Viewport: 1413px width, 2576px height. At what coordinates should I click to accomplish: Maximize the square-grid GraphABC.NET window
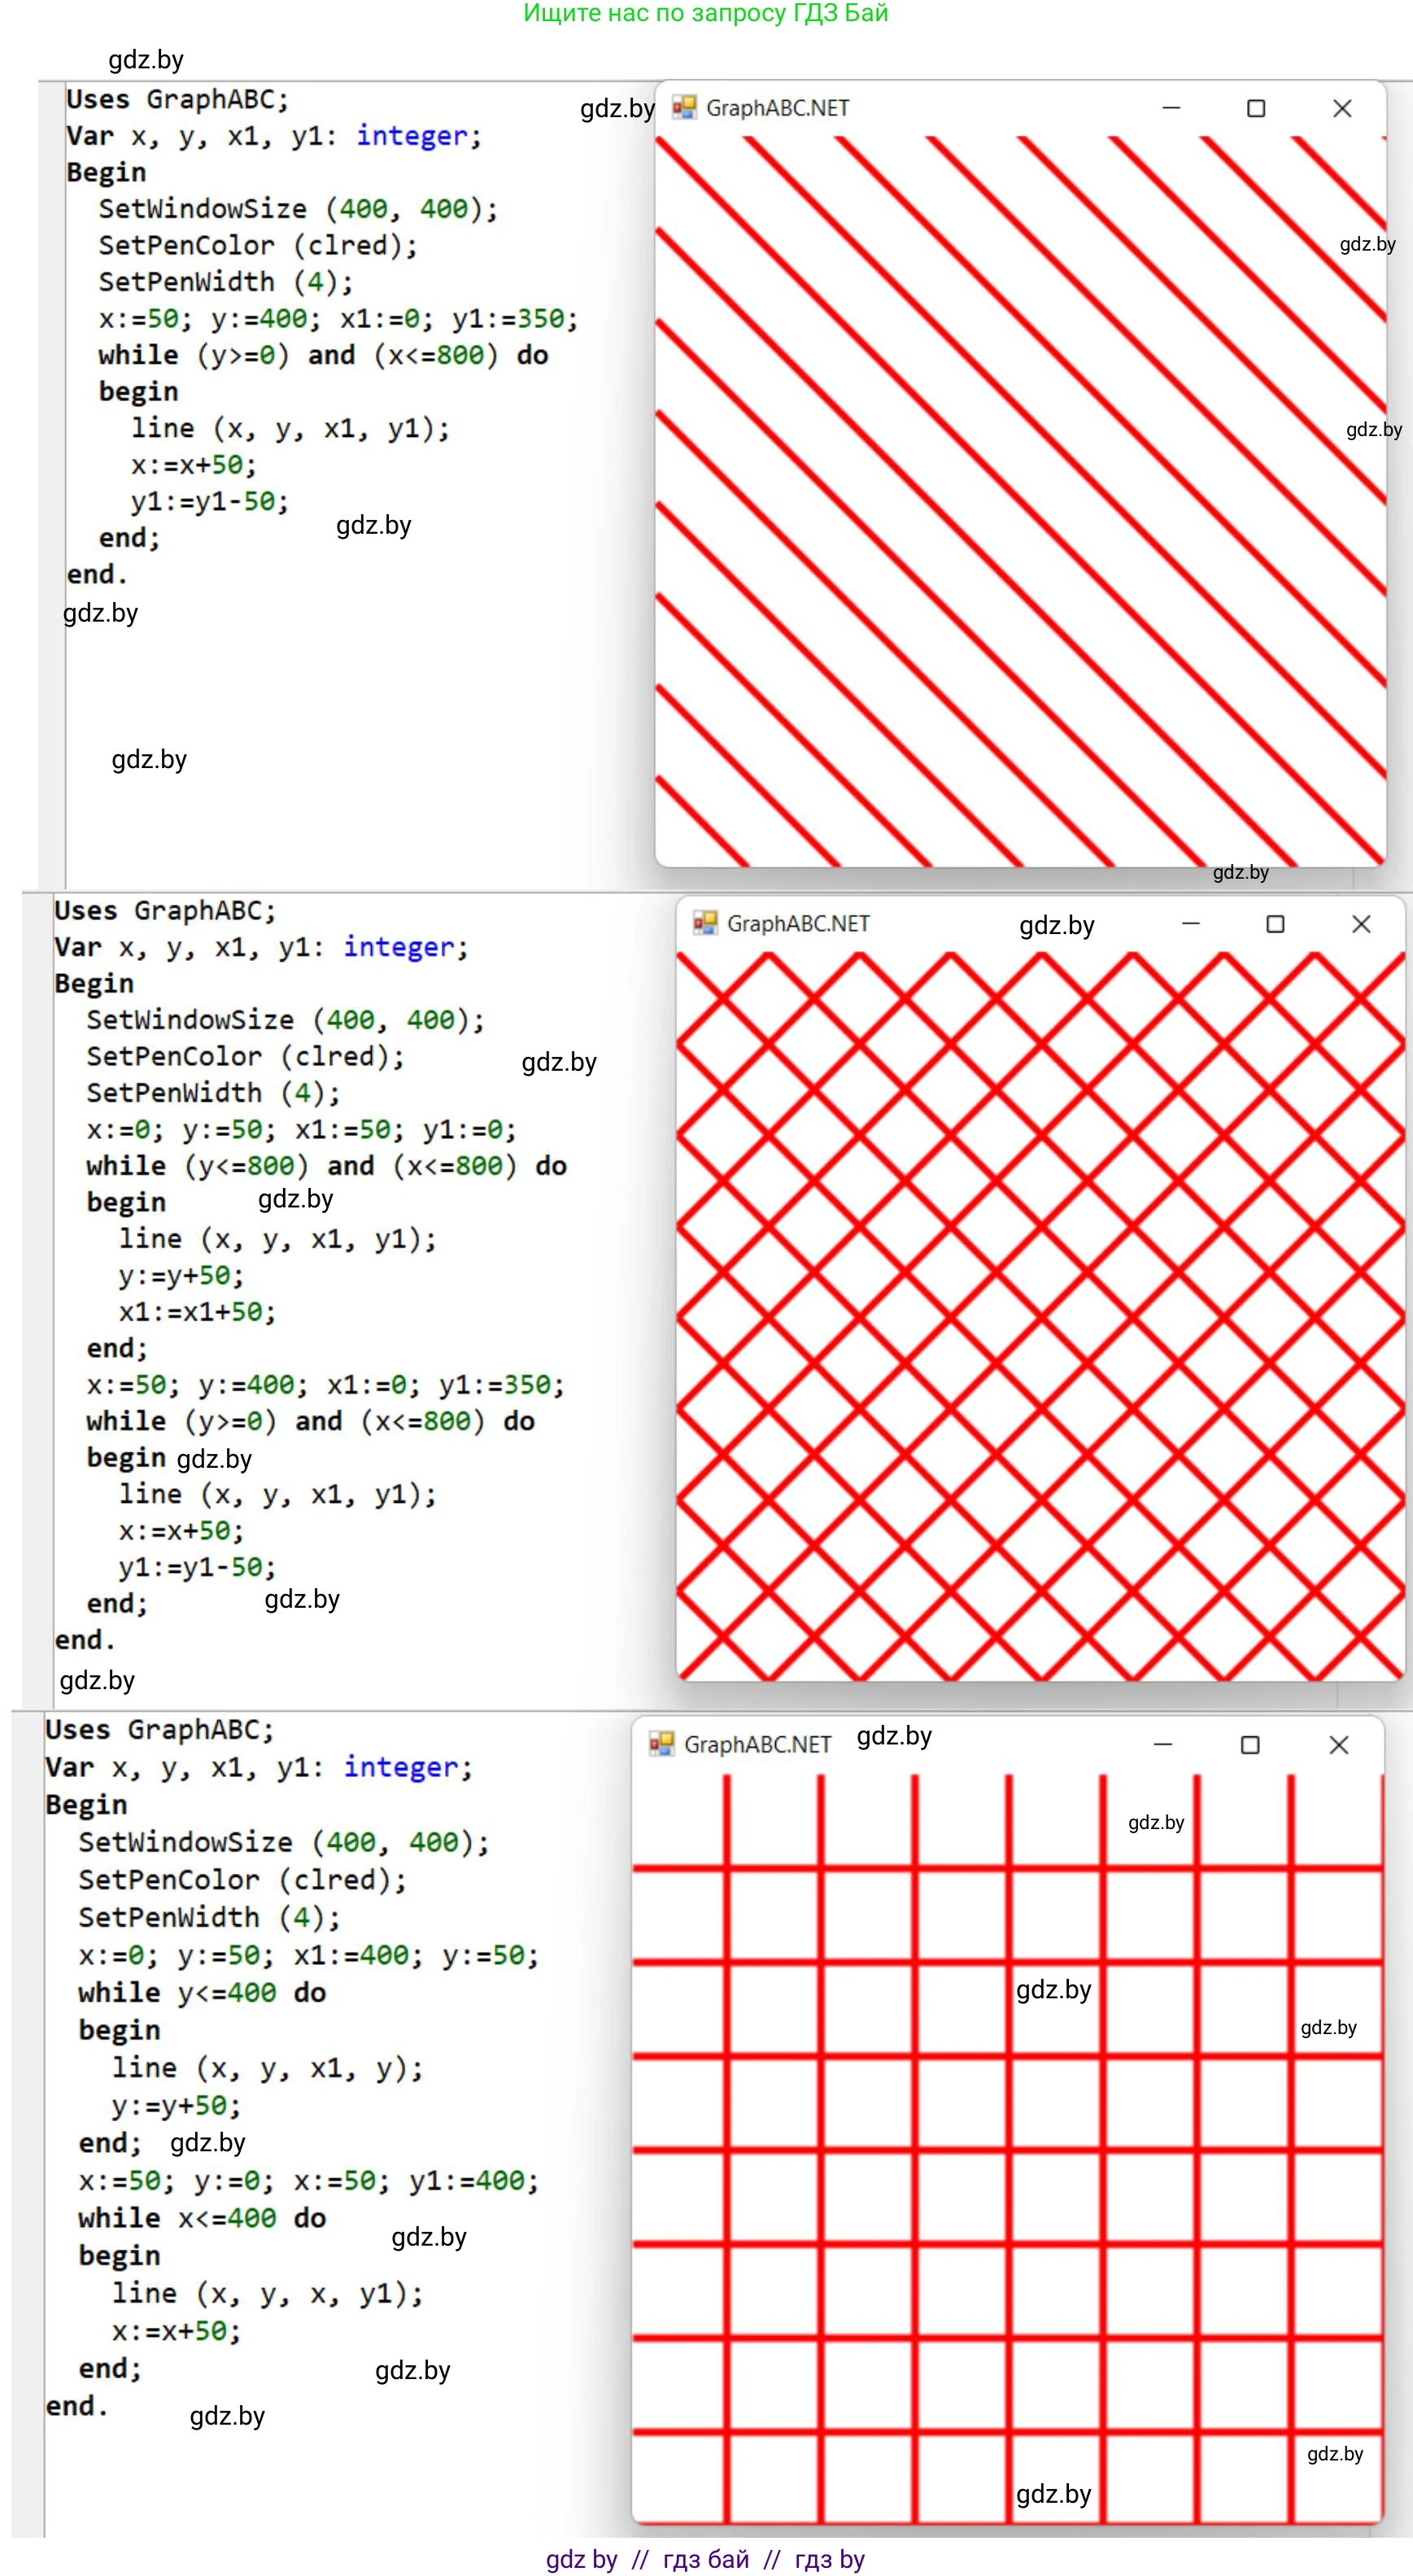[x=1250, y=1745]
